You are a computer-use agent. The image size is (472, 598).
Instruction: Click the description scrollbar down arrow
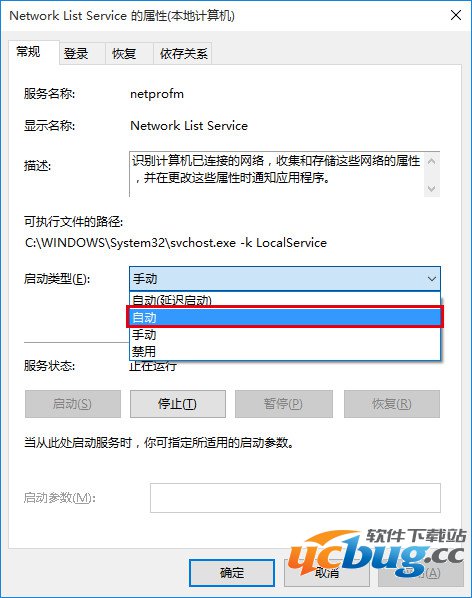(432, 188)
